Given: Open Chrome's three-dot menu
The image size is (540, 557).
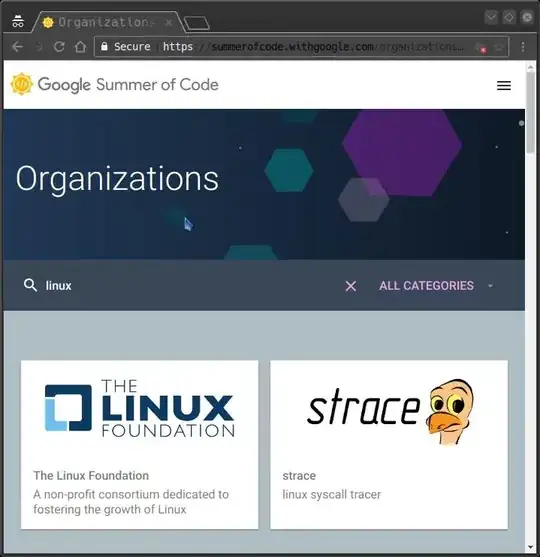Looking at the screenshot, I should (x=523, y=47).
